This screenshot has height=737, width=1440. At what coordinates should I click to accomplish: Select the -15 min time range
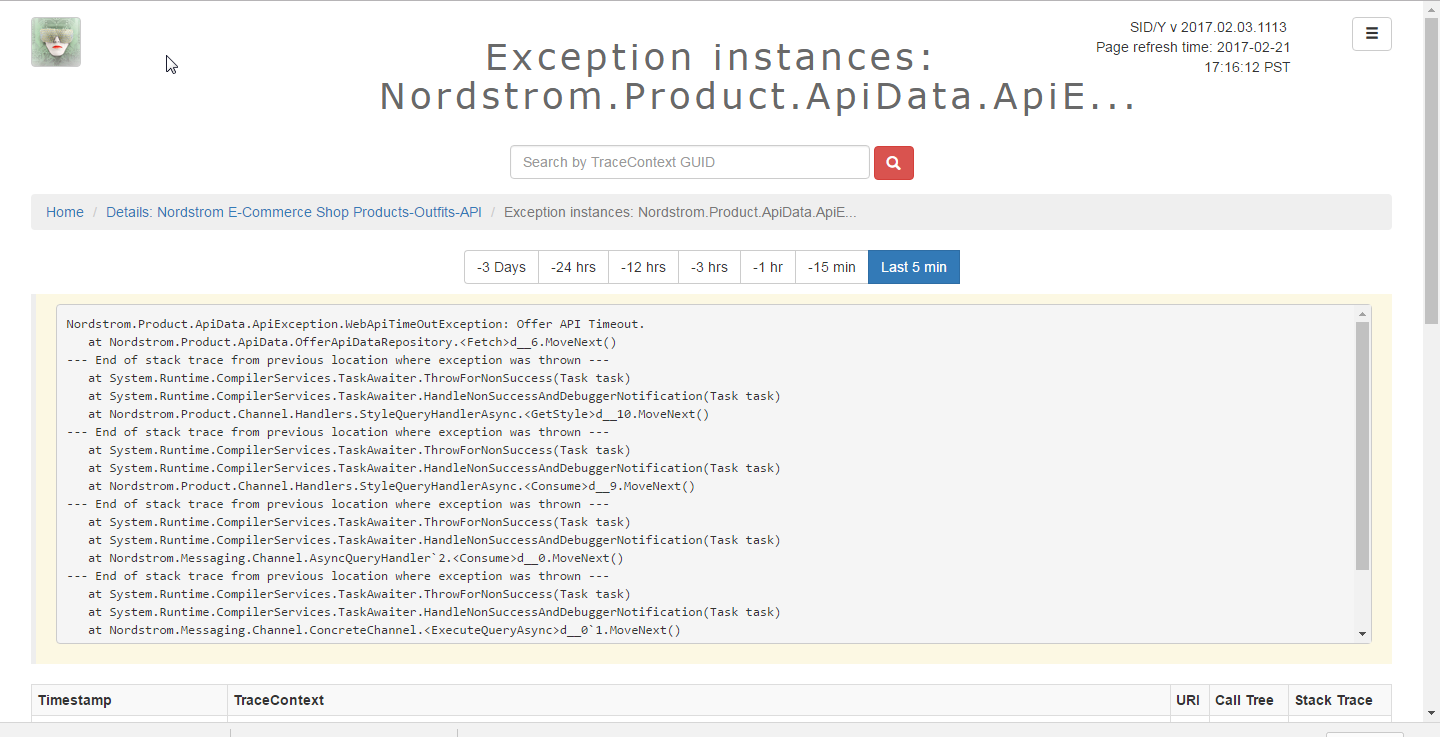(832, 267)
